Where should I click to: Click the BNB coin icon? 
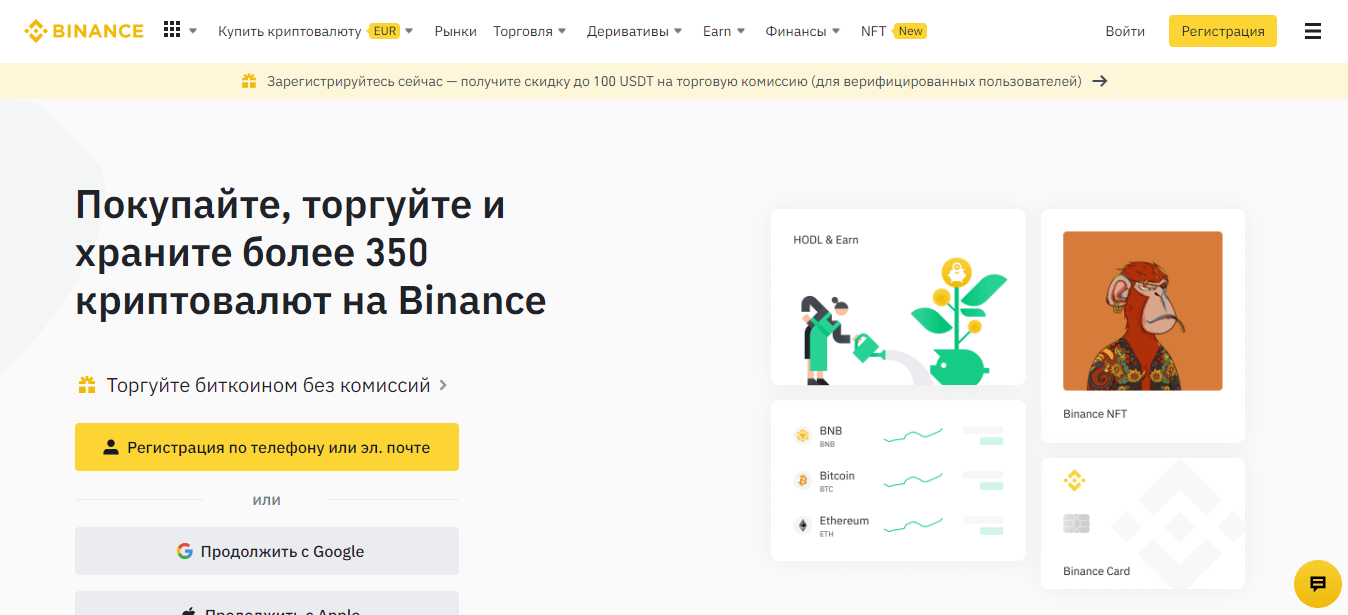[801, 436]
